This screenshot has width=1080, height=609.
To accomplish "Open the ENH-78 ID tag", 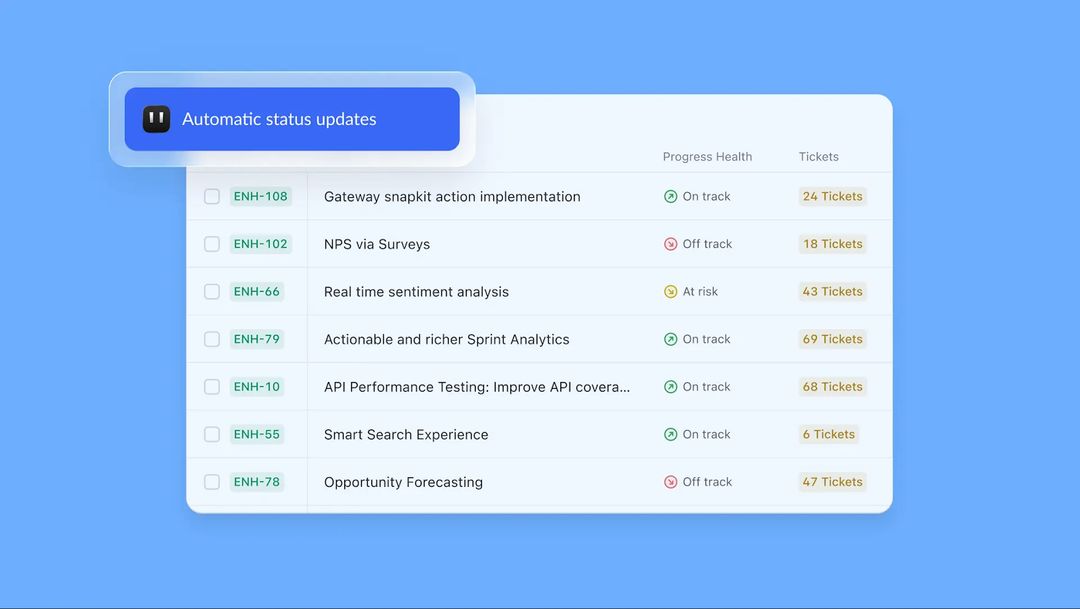I will [257, 482].
